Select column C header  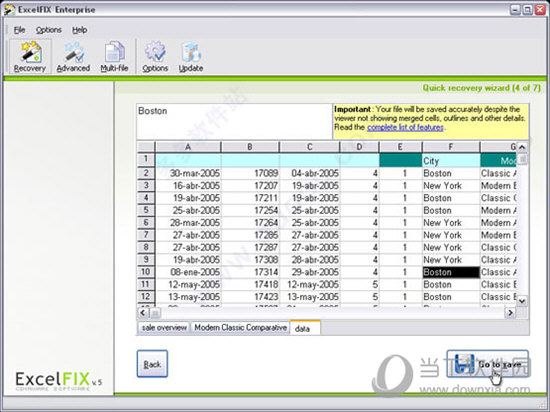click(310, 147)
